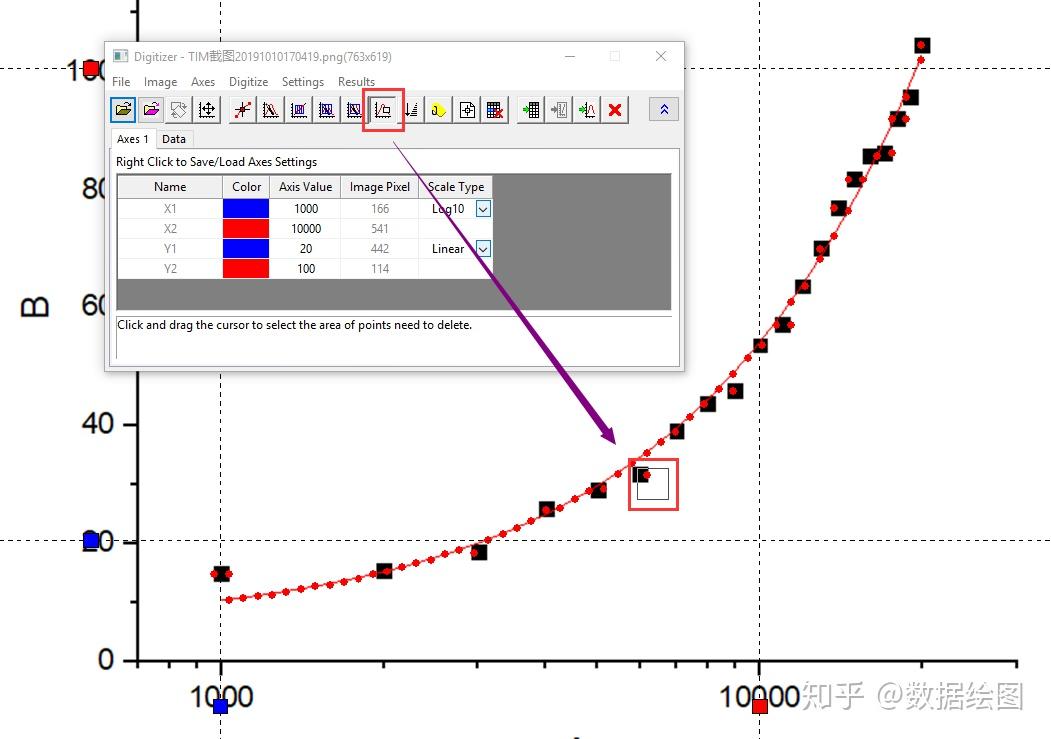This screenshot has height=739, width=1051.
Task: Select the X2 axis value 10000 cell
Action: (x=306, y=228)
